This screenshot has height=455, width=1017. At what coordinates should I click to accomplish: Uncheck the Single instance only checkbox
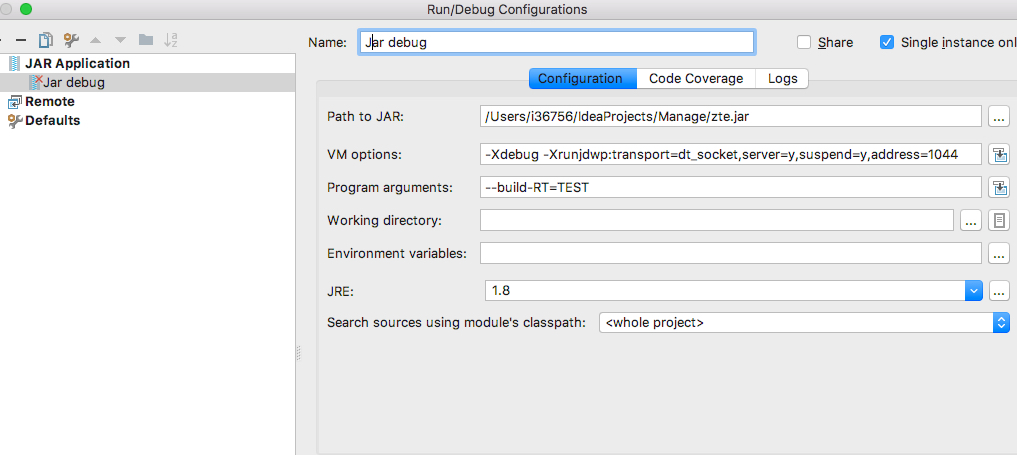pyautogui.click(x=886, y=42)
